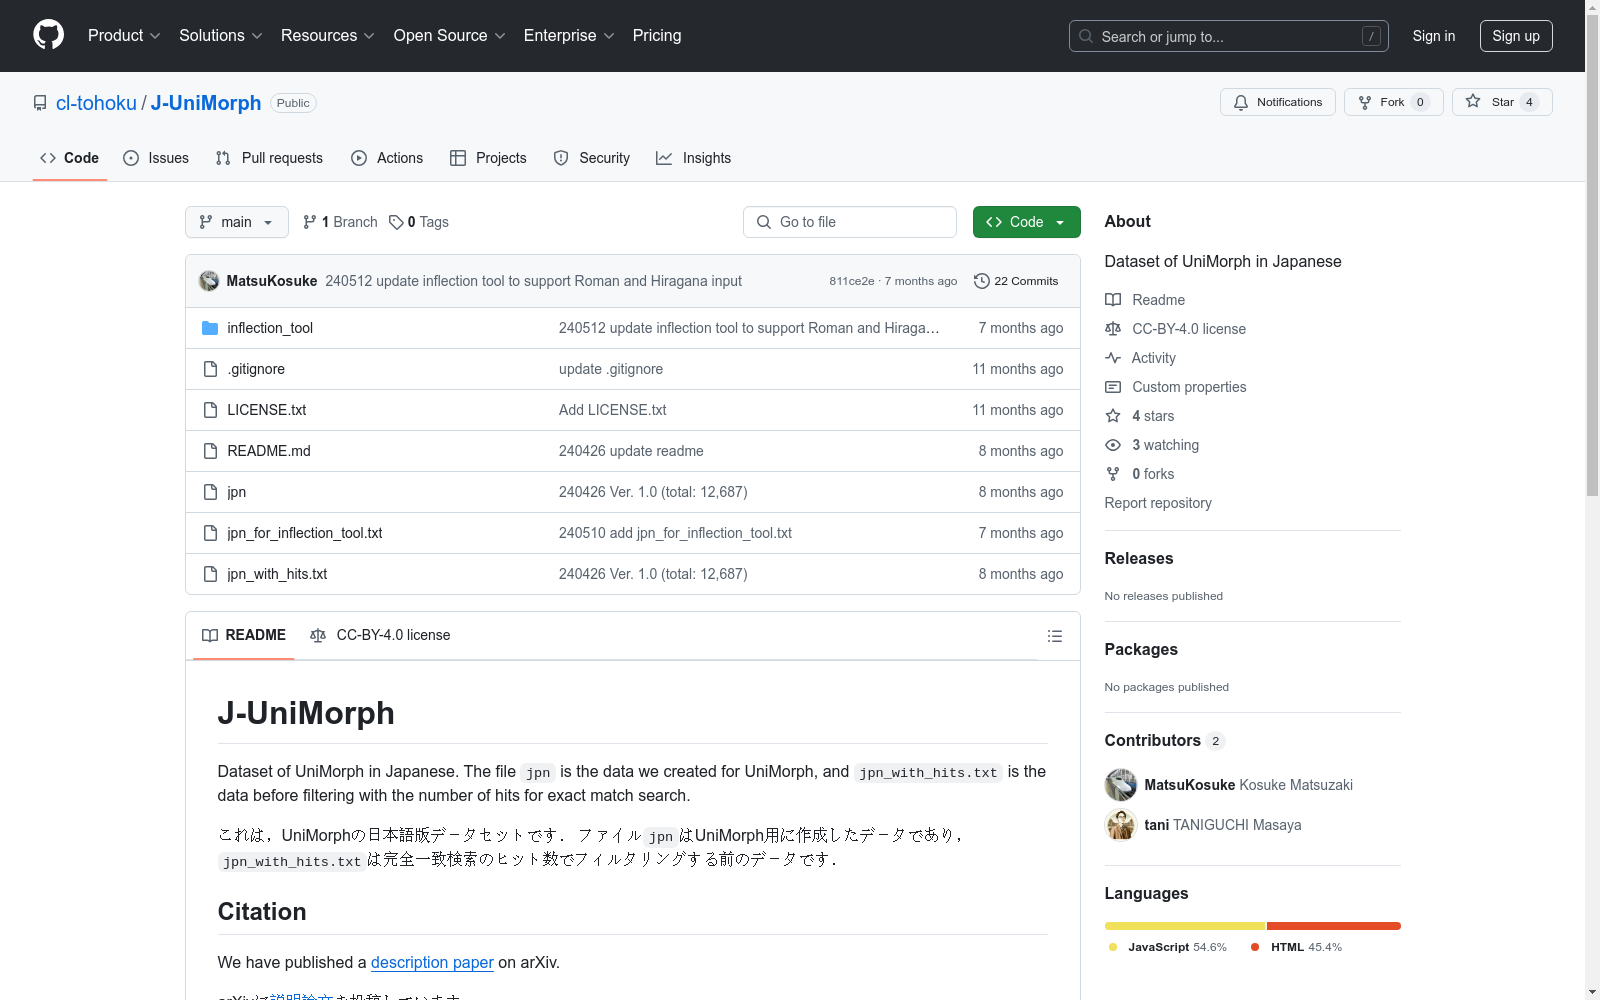Click the repository icon beside cl-tohoku
The width and height of the screenshot is (1600, 1000).
[40, 103]
